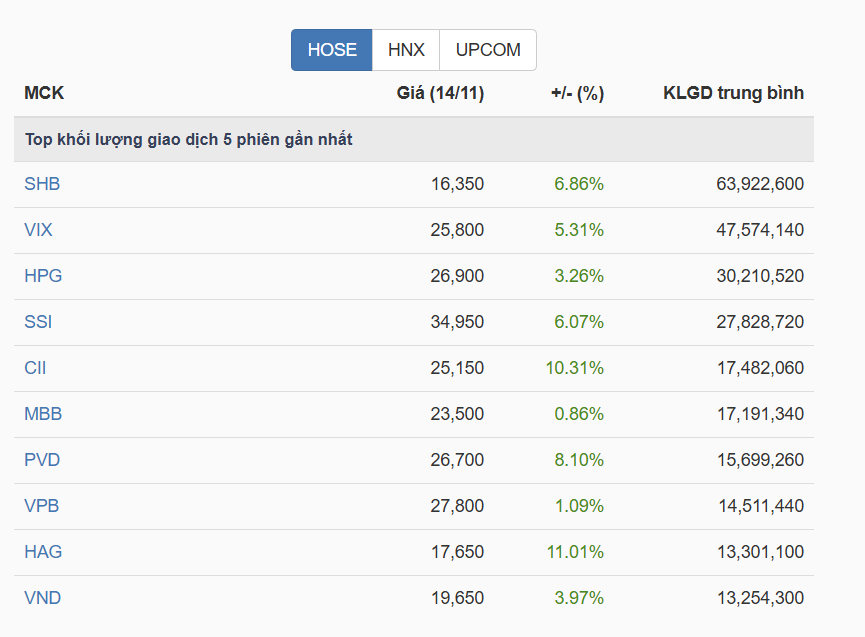Click HAG's 11.01% change value
Image resolution: width=865 pixels, height=637 pixels.
tap(575, 552)
